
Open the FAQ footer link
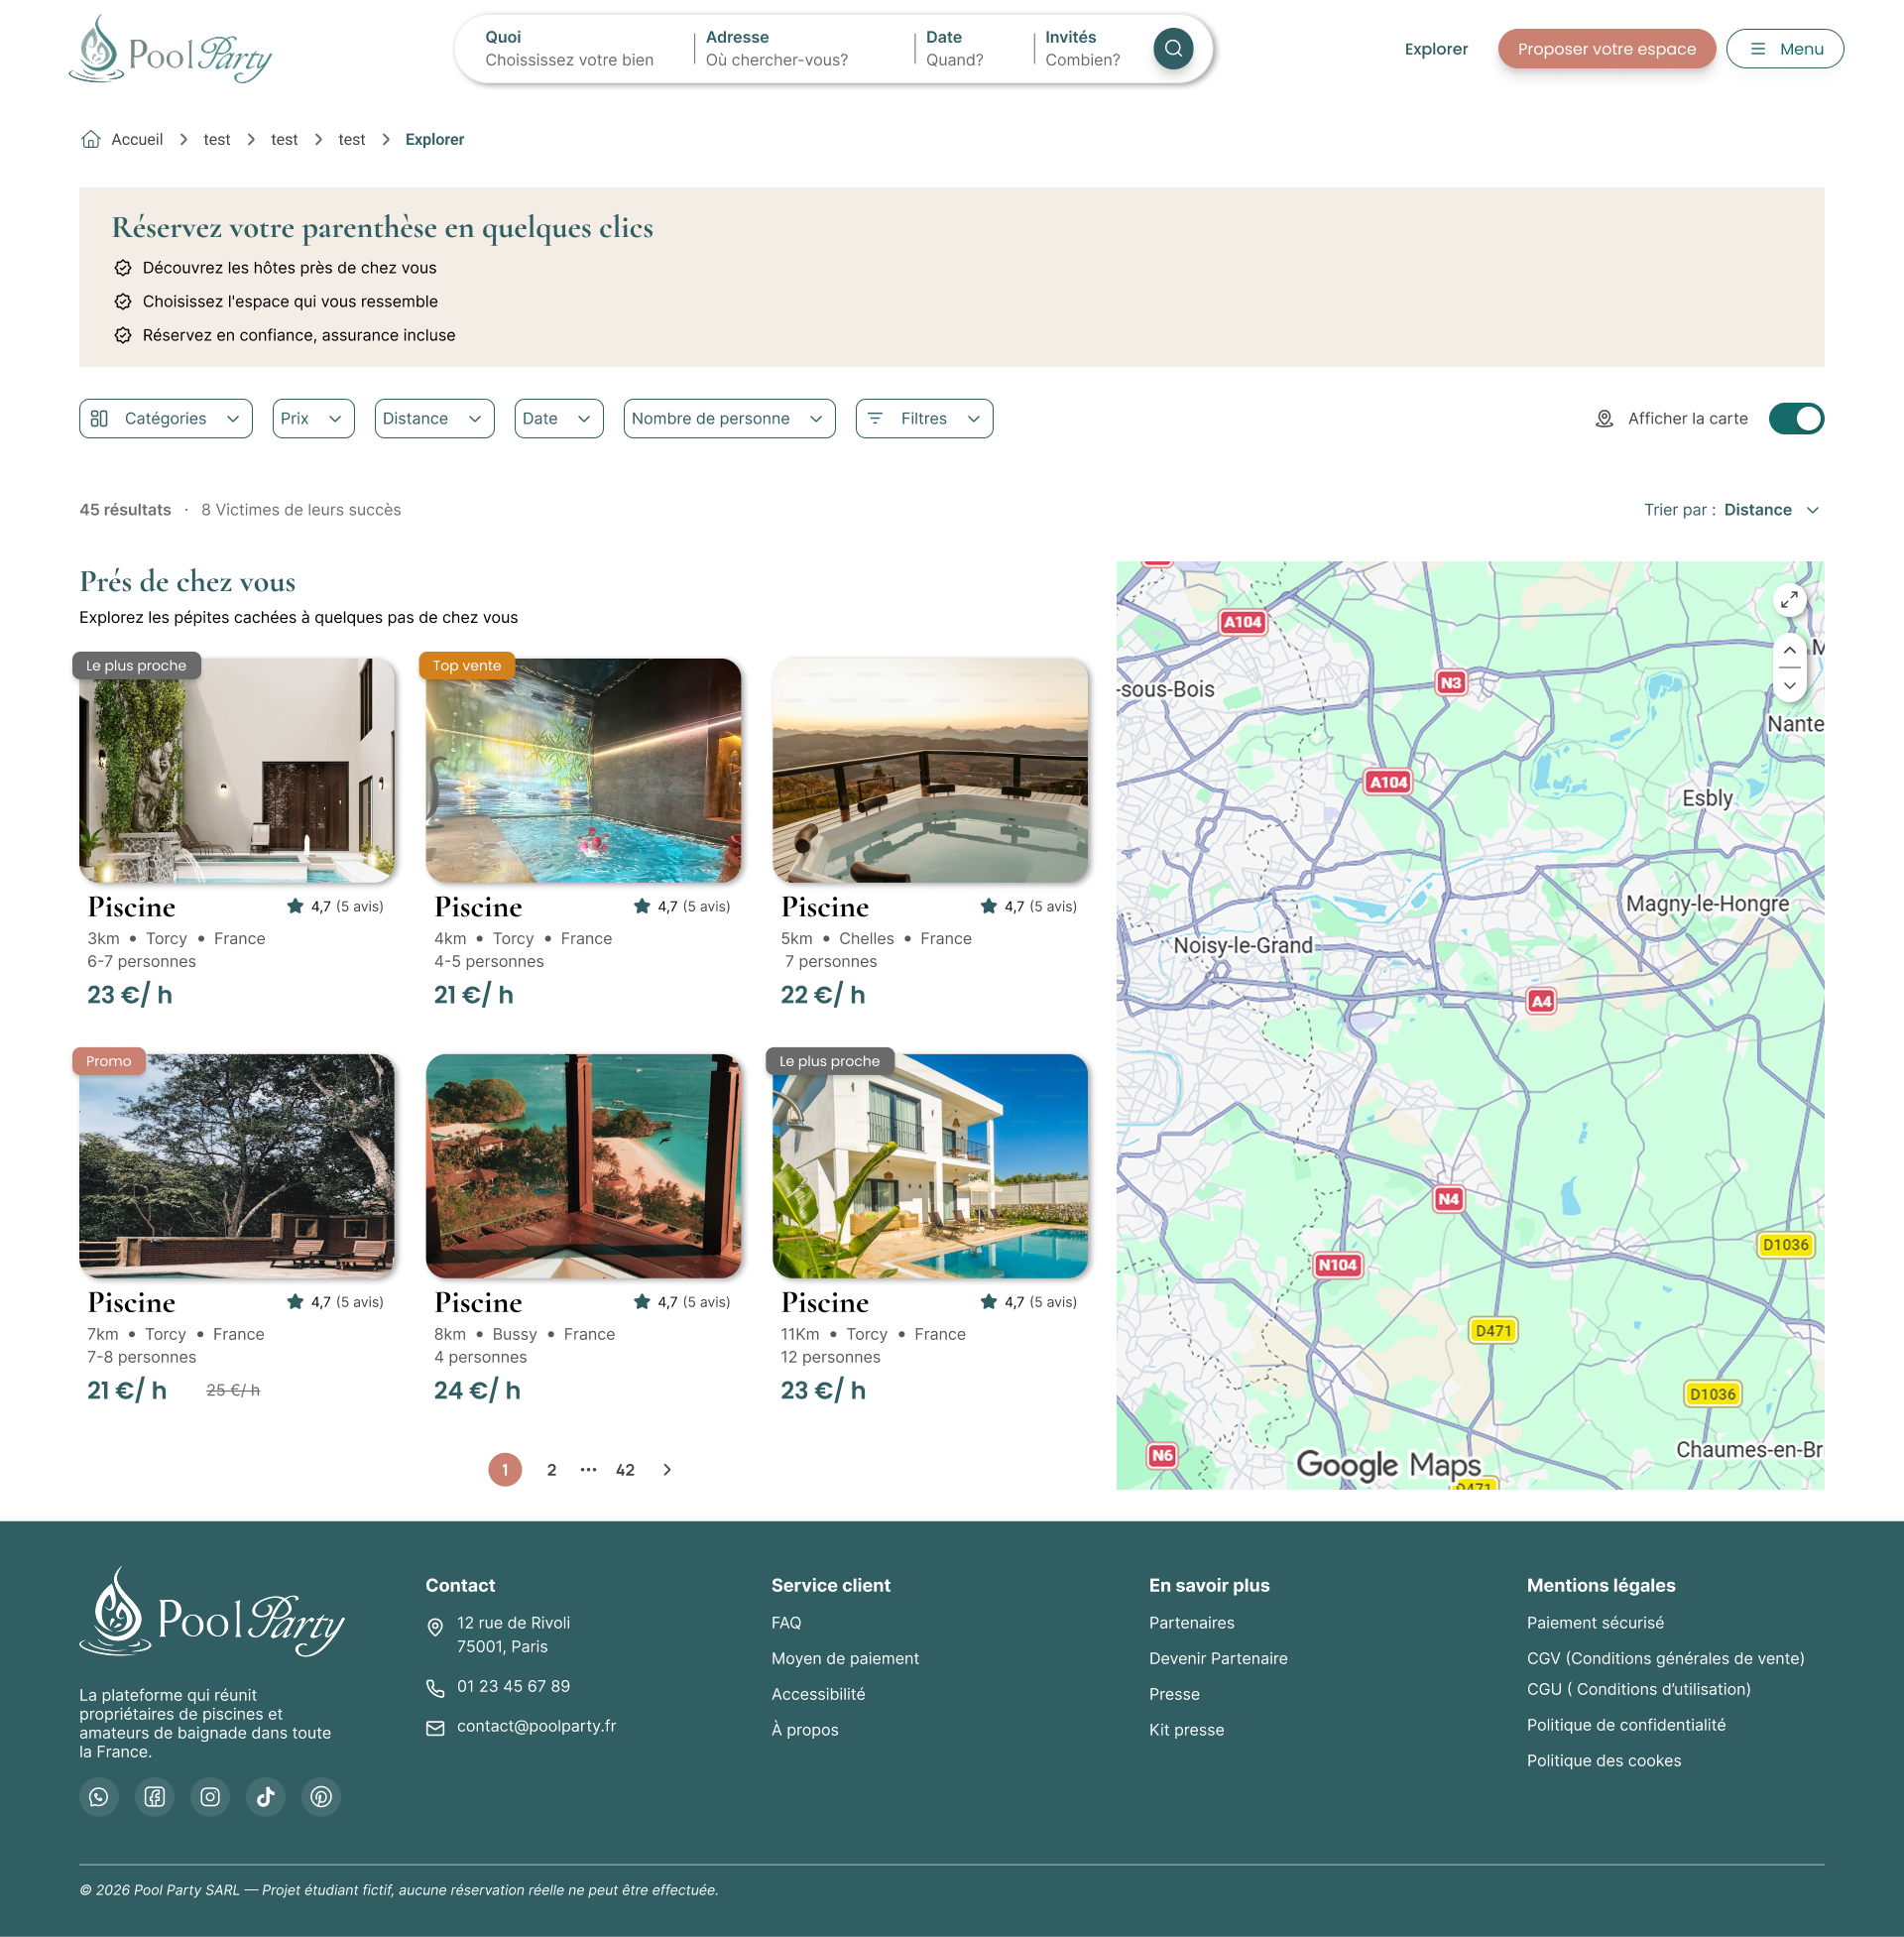[x=786, y=1622]
